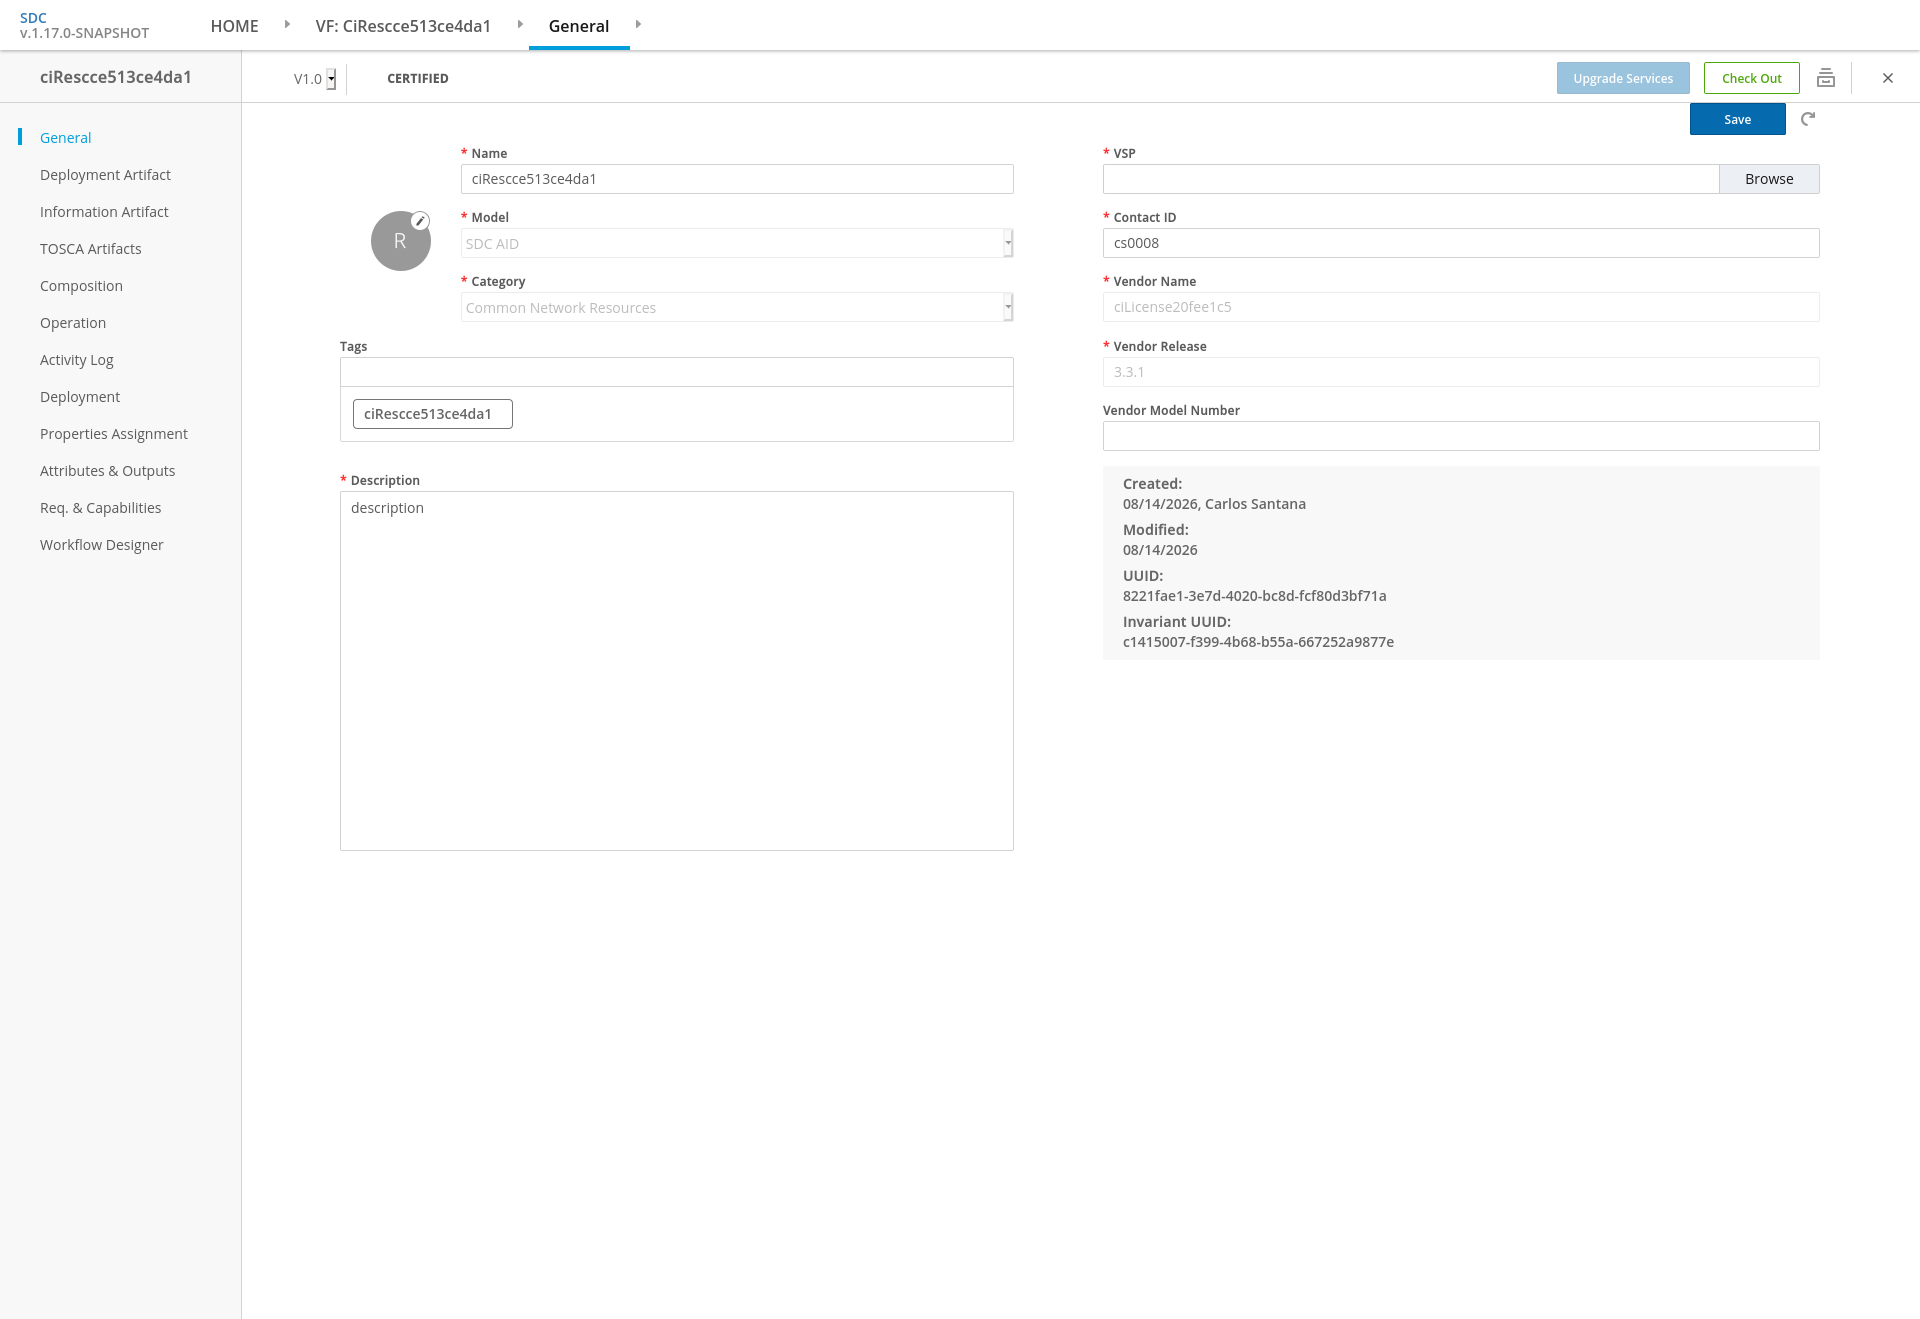Click into the Tags input field
Viewport: 1920px width, 1319px height.
coord(677,372)
